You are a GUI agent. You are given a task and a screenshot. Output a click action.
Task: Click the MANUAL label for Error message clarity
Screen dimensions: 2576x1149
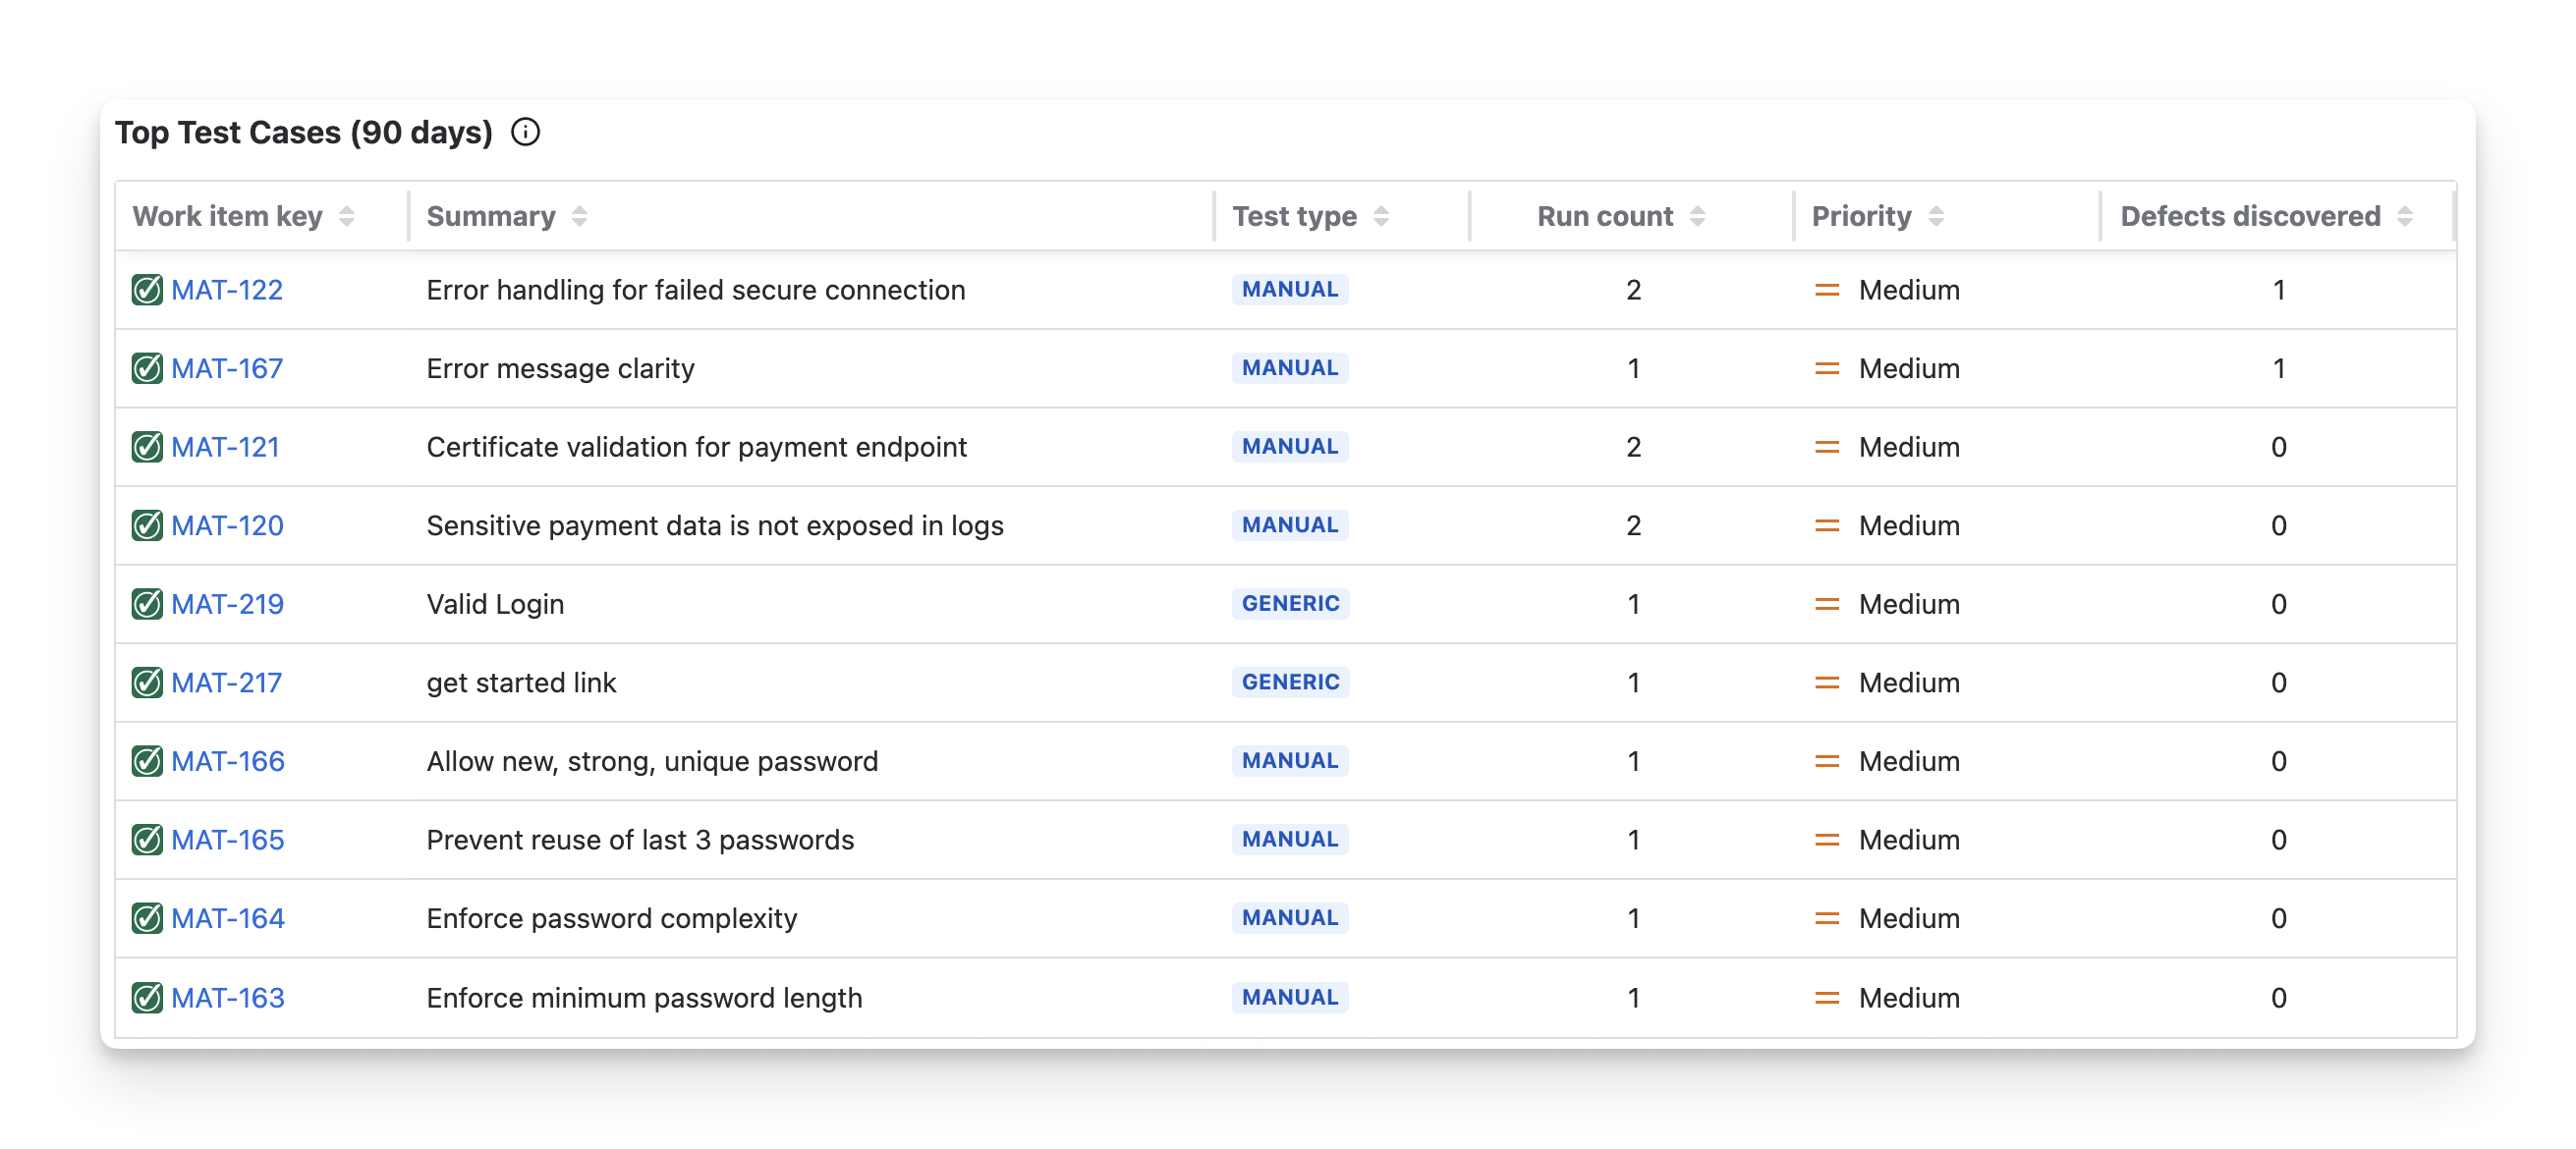1290,368
